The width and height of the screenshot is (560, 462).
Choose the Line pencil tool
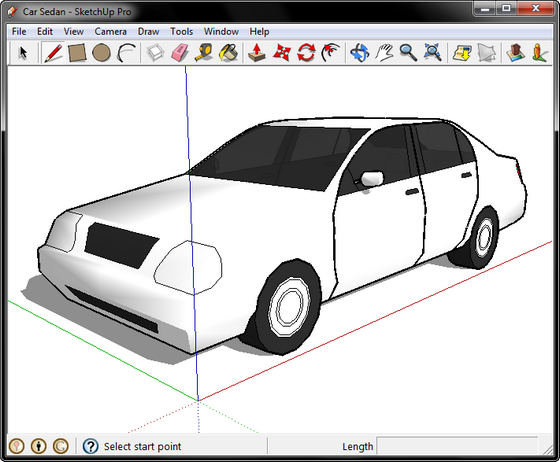point(53,53)
